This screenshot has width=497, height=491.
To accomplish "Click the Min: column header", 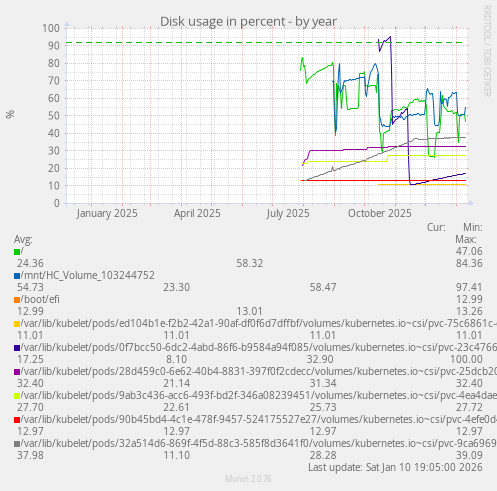I will pyautogui.click(x=473, y=227).
